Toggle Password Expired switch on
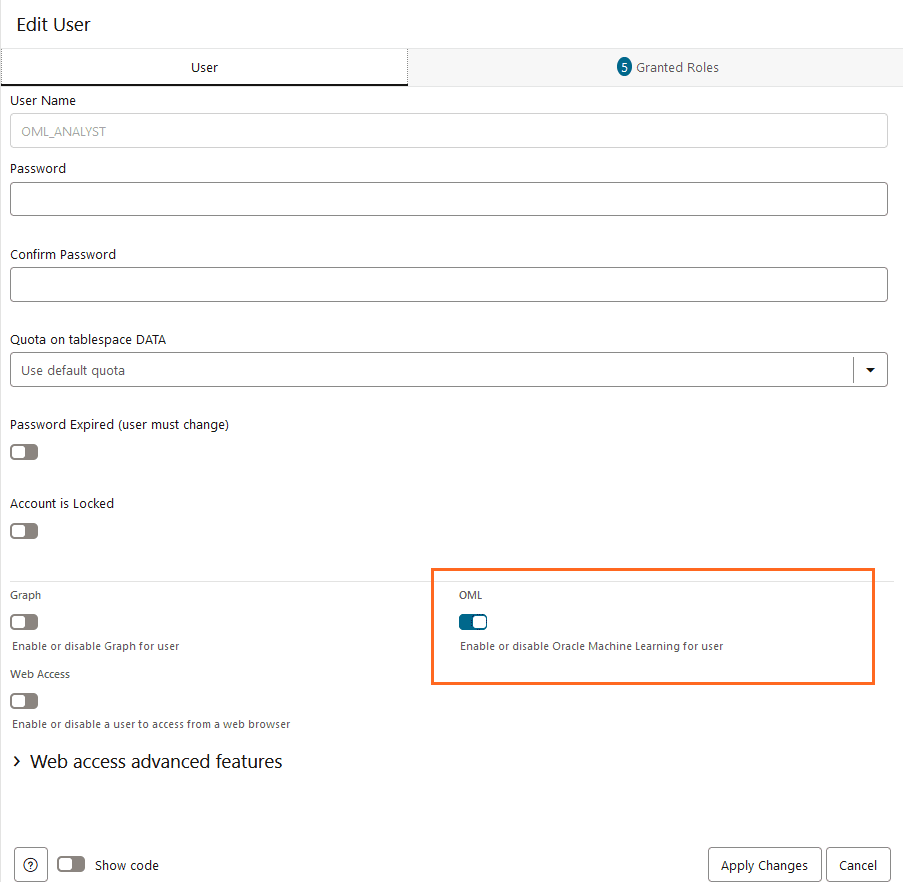 (x=23, y=451)
